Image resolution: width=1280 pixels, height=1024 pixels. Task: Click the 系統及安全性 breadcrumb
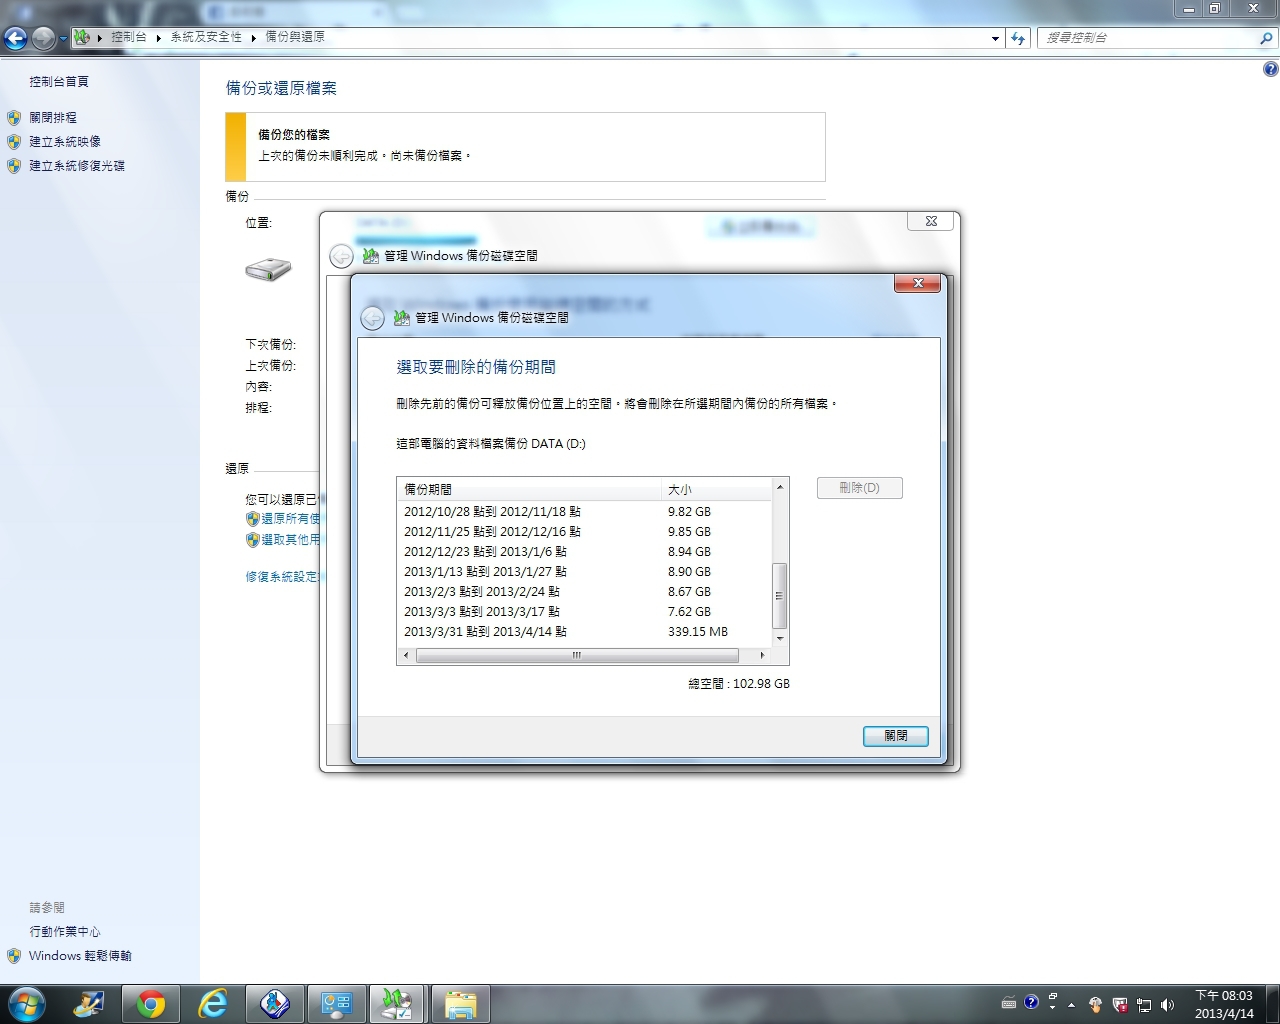click(x=206, y=37)
